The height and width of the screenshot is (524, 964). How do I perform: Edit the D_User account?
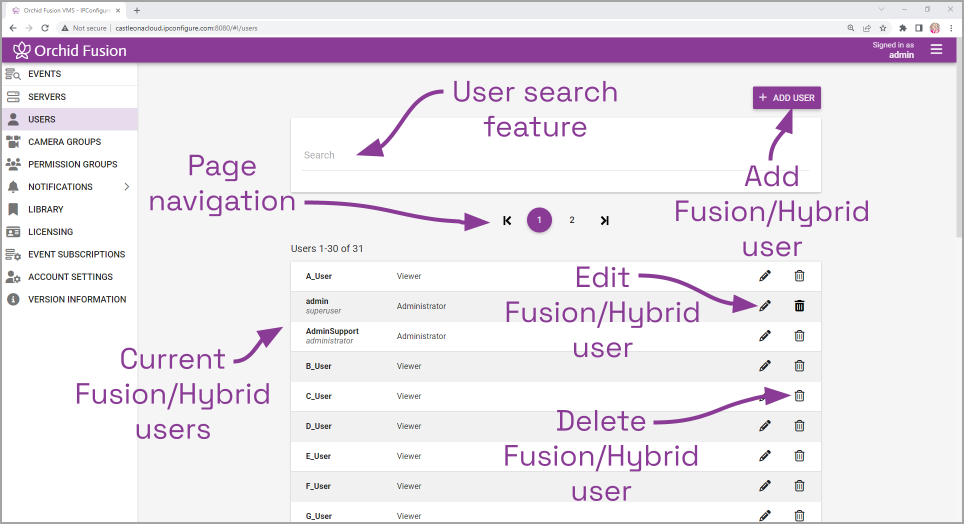click(765, 426)
